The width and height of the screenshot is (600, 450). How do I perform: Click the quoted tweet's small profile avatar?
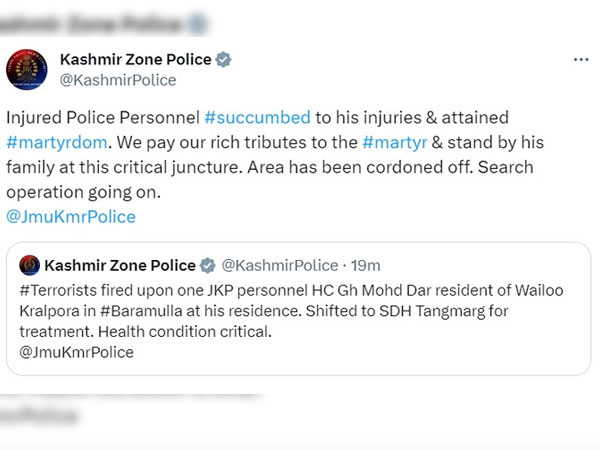pyautogui.click(x=28, y=265)
